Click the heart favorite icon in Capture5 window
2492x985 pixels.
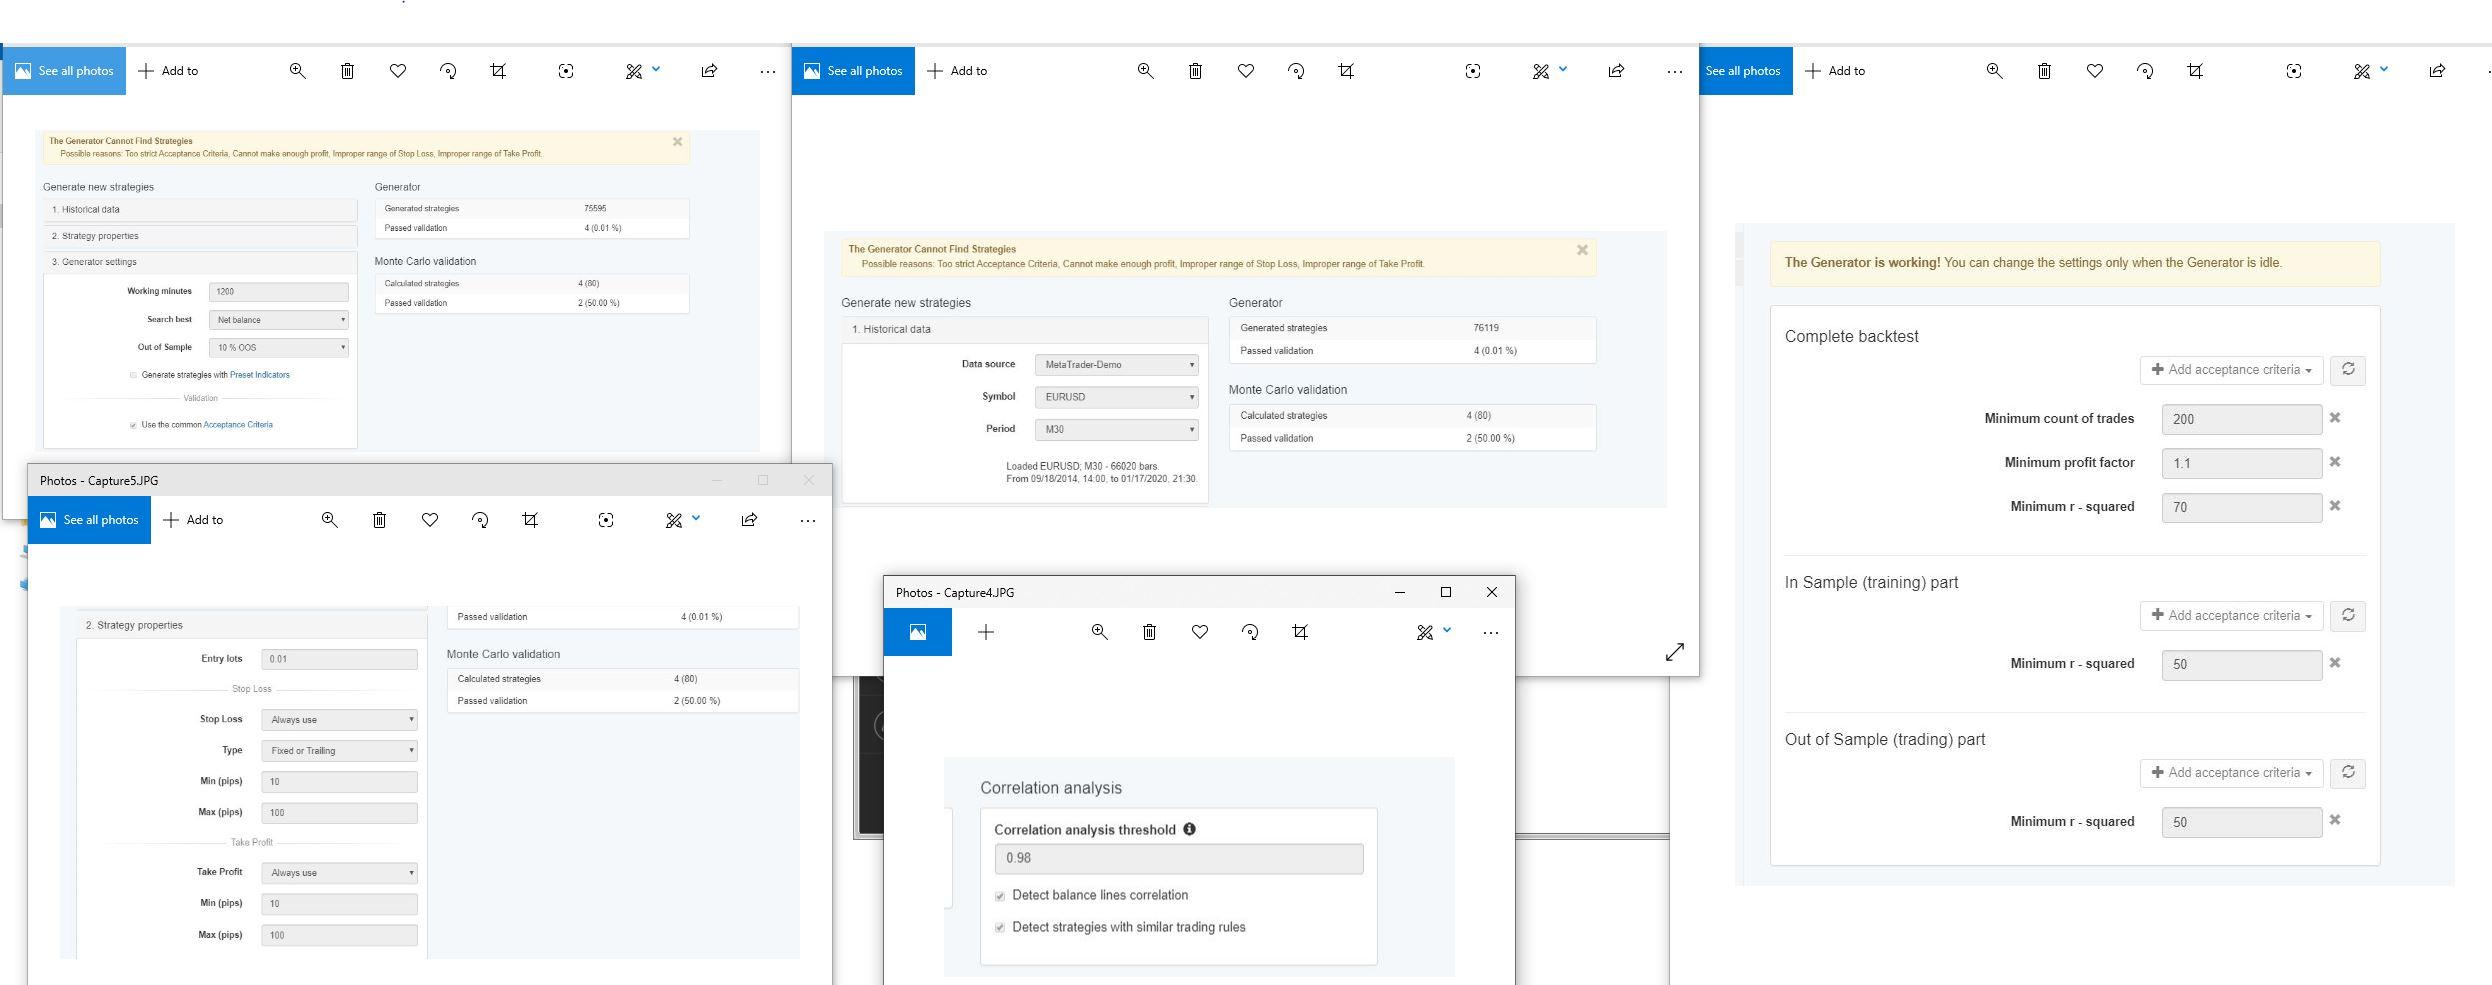430,520
